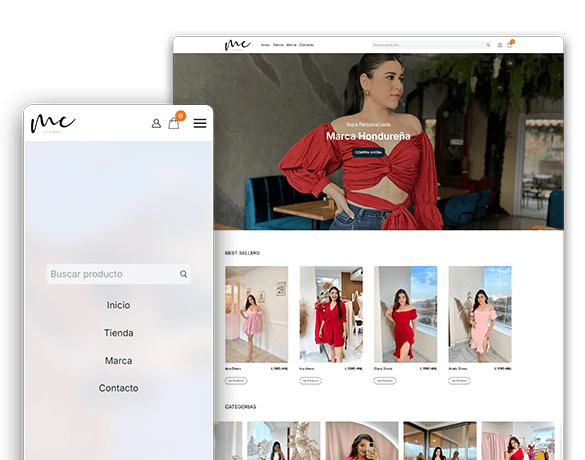Click Tienda in the desktop navigation
This screenshot has width=585, height=460.
coord(278,45)
